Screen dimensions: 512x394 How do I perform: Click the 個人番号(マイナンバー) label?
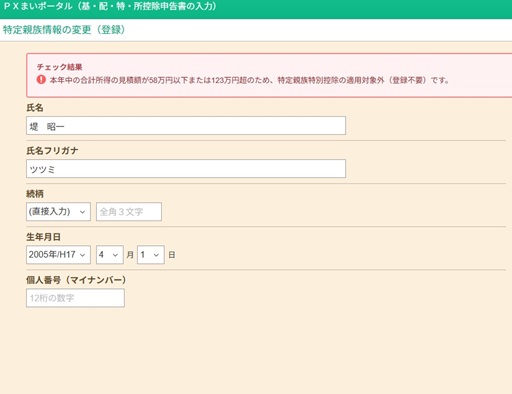(x=76, y=280)
